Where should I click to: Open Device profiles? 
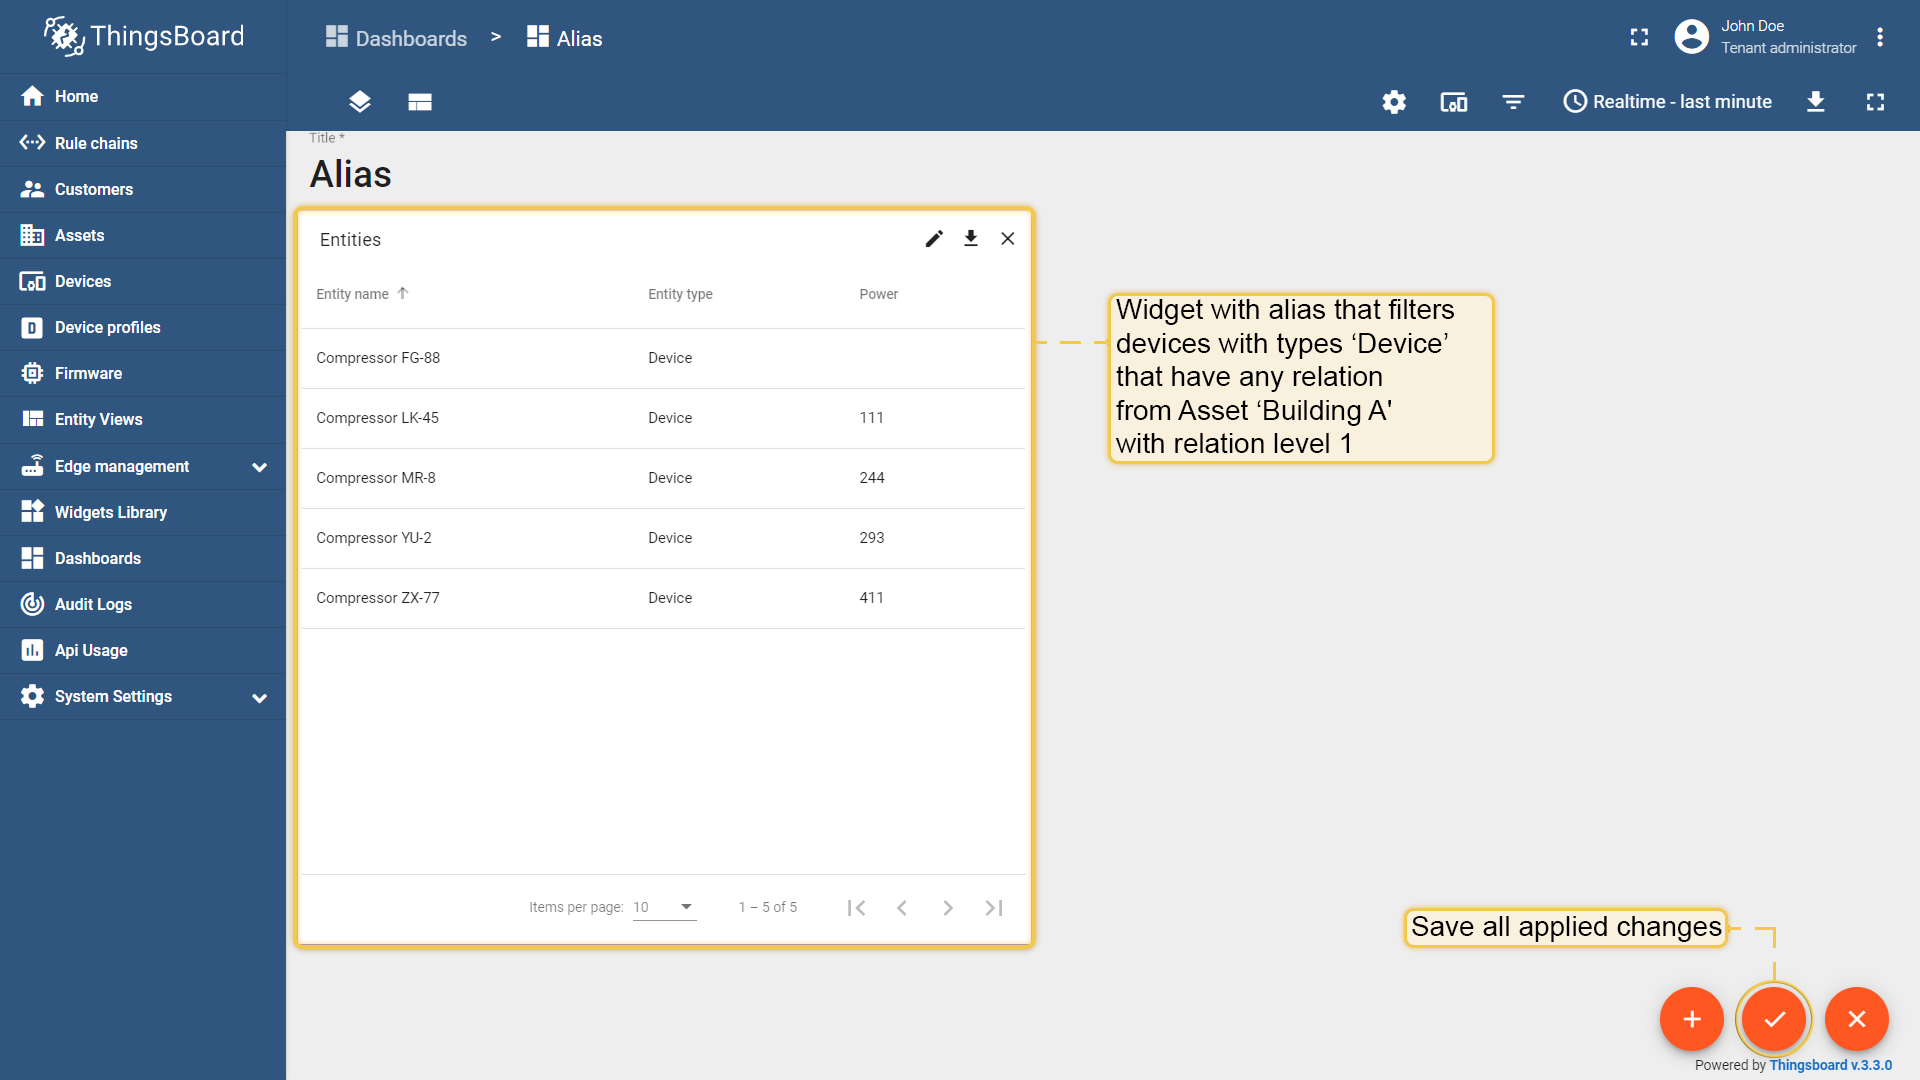(143, 327)
